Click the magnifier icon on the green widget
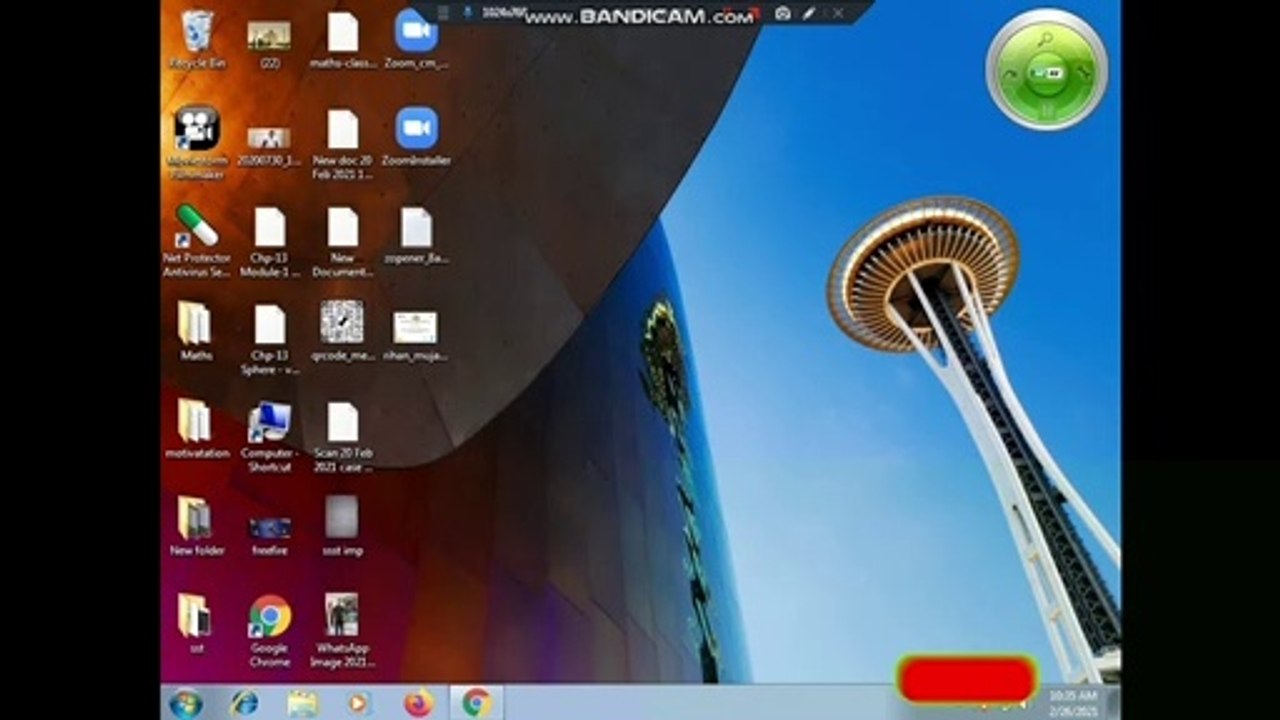The image size is (1280, 720). [x=1045, y=39]
